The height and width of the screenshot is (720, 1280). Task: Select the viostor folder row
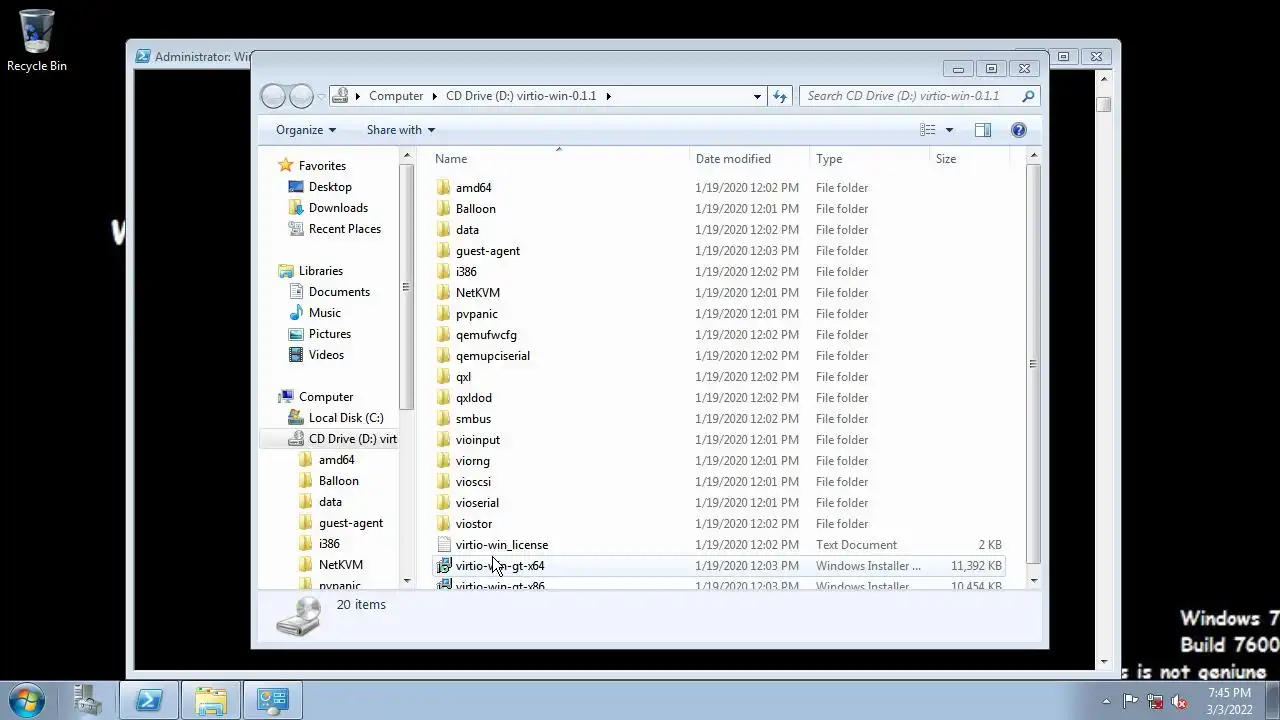pos(717,524)
